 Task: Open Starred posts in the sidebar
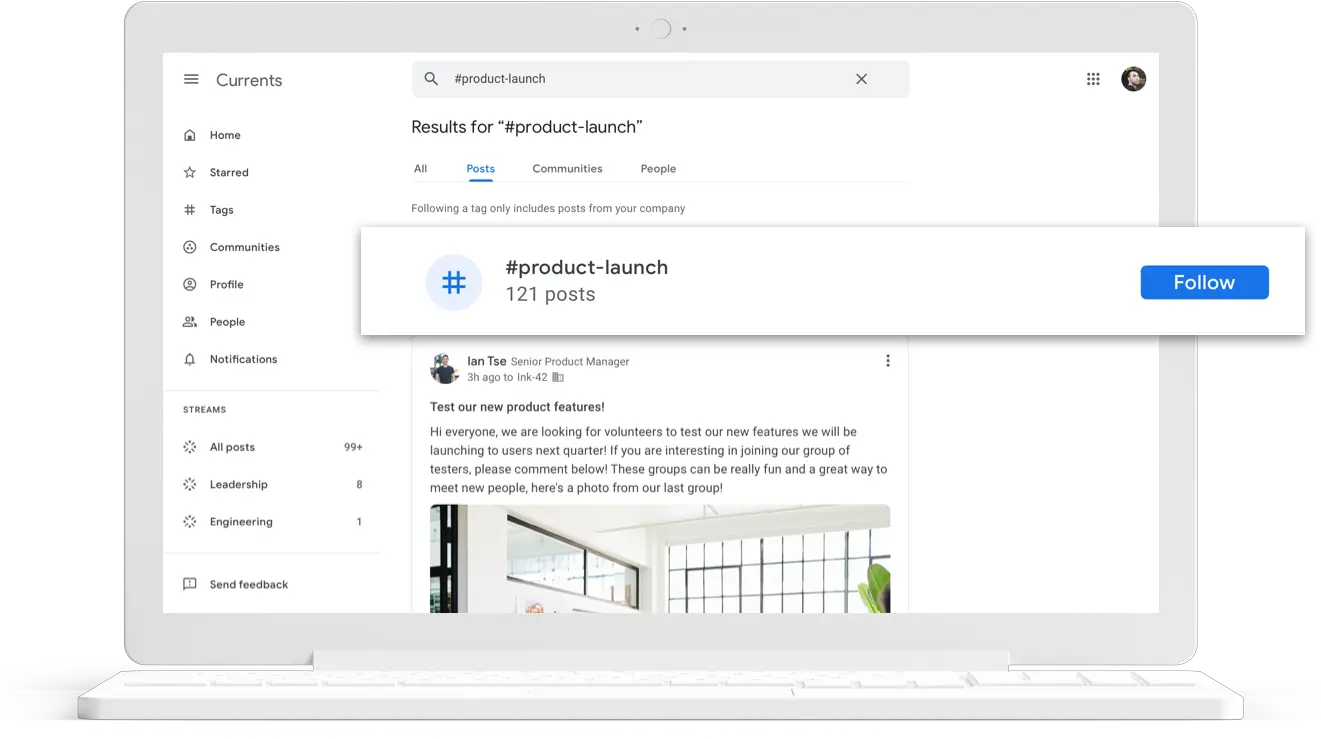coord(228,173)
